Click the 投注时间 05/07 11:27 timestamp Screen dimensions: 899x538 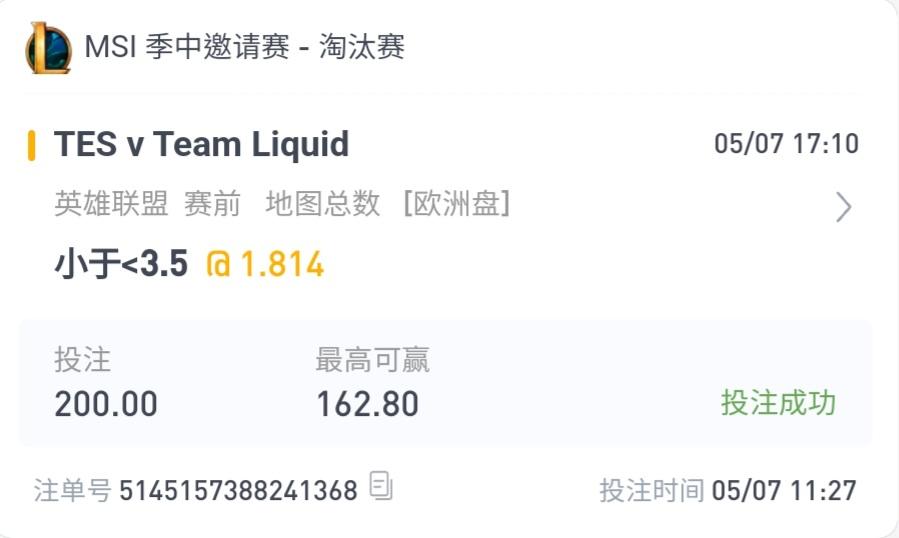click(x=728, y=490)
